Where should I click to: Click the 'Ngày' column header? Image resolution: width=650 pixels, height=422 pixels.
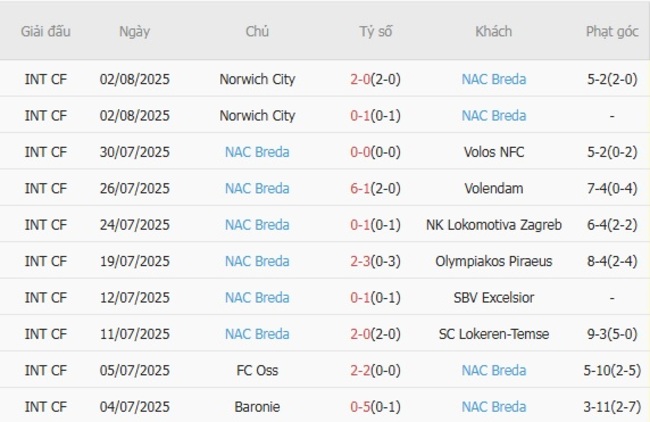tap(134, 31)
